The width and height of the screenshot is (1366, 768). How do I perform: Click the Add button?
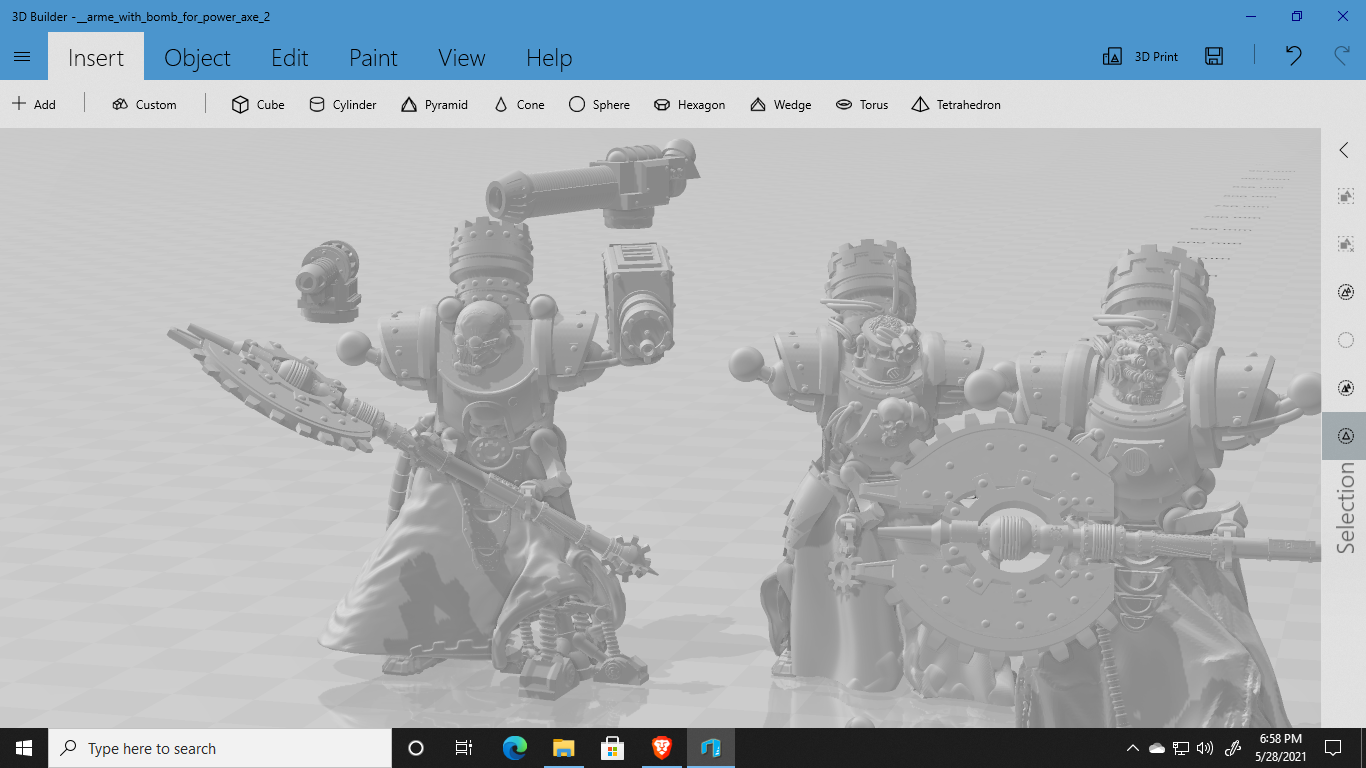pyautogui.click(x=34, y=104)
